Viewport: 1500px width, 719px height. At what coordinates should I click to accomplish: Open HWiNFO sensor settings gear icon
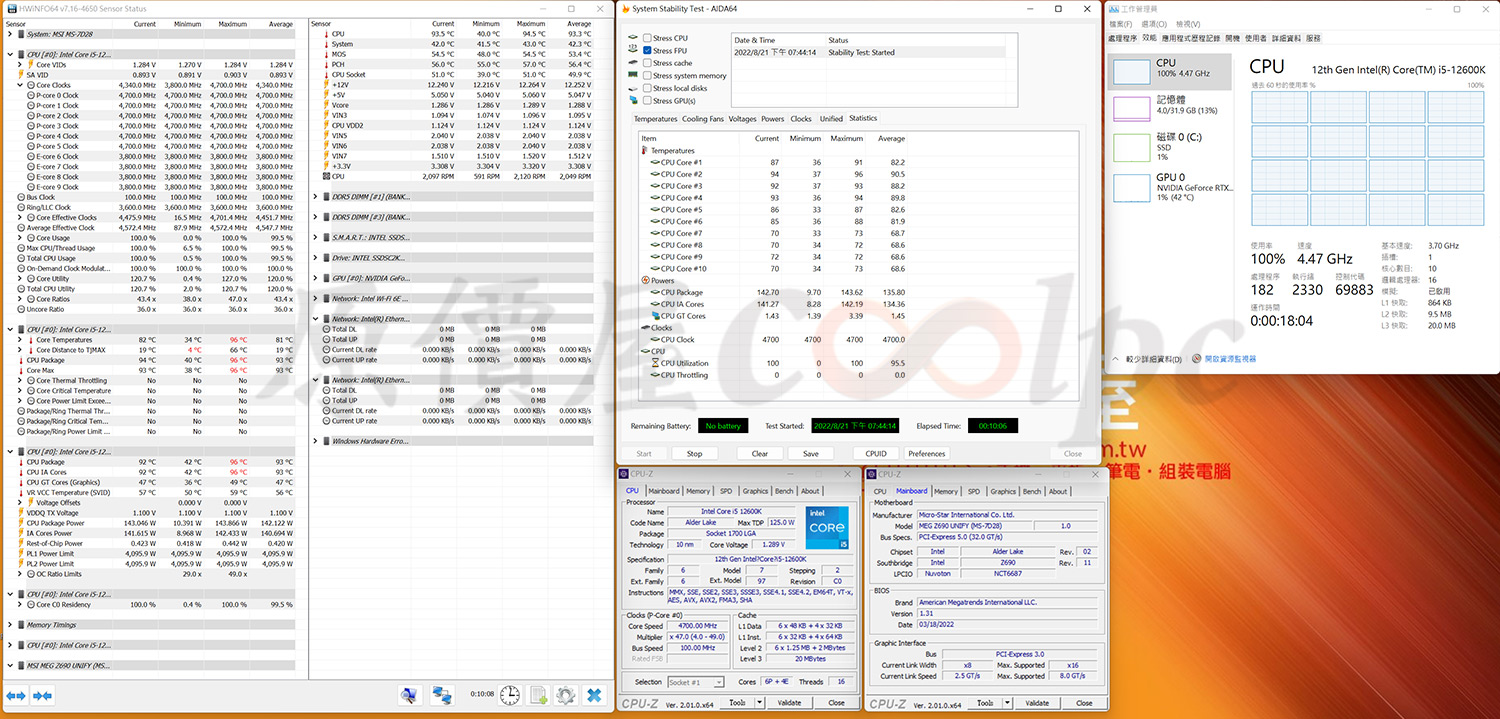[x=566, y=694]
